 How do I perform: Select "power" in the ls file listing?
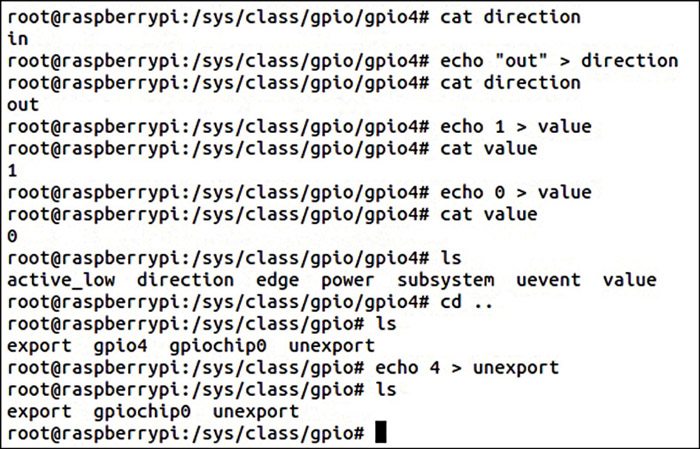pyautogui.click(x=348, y=280)
